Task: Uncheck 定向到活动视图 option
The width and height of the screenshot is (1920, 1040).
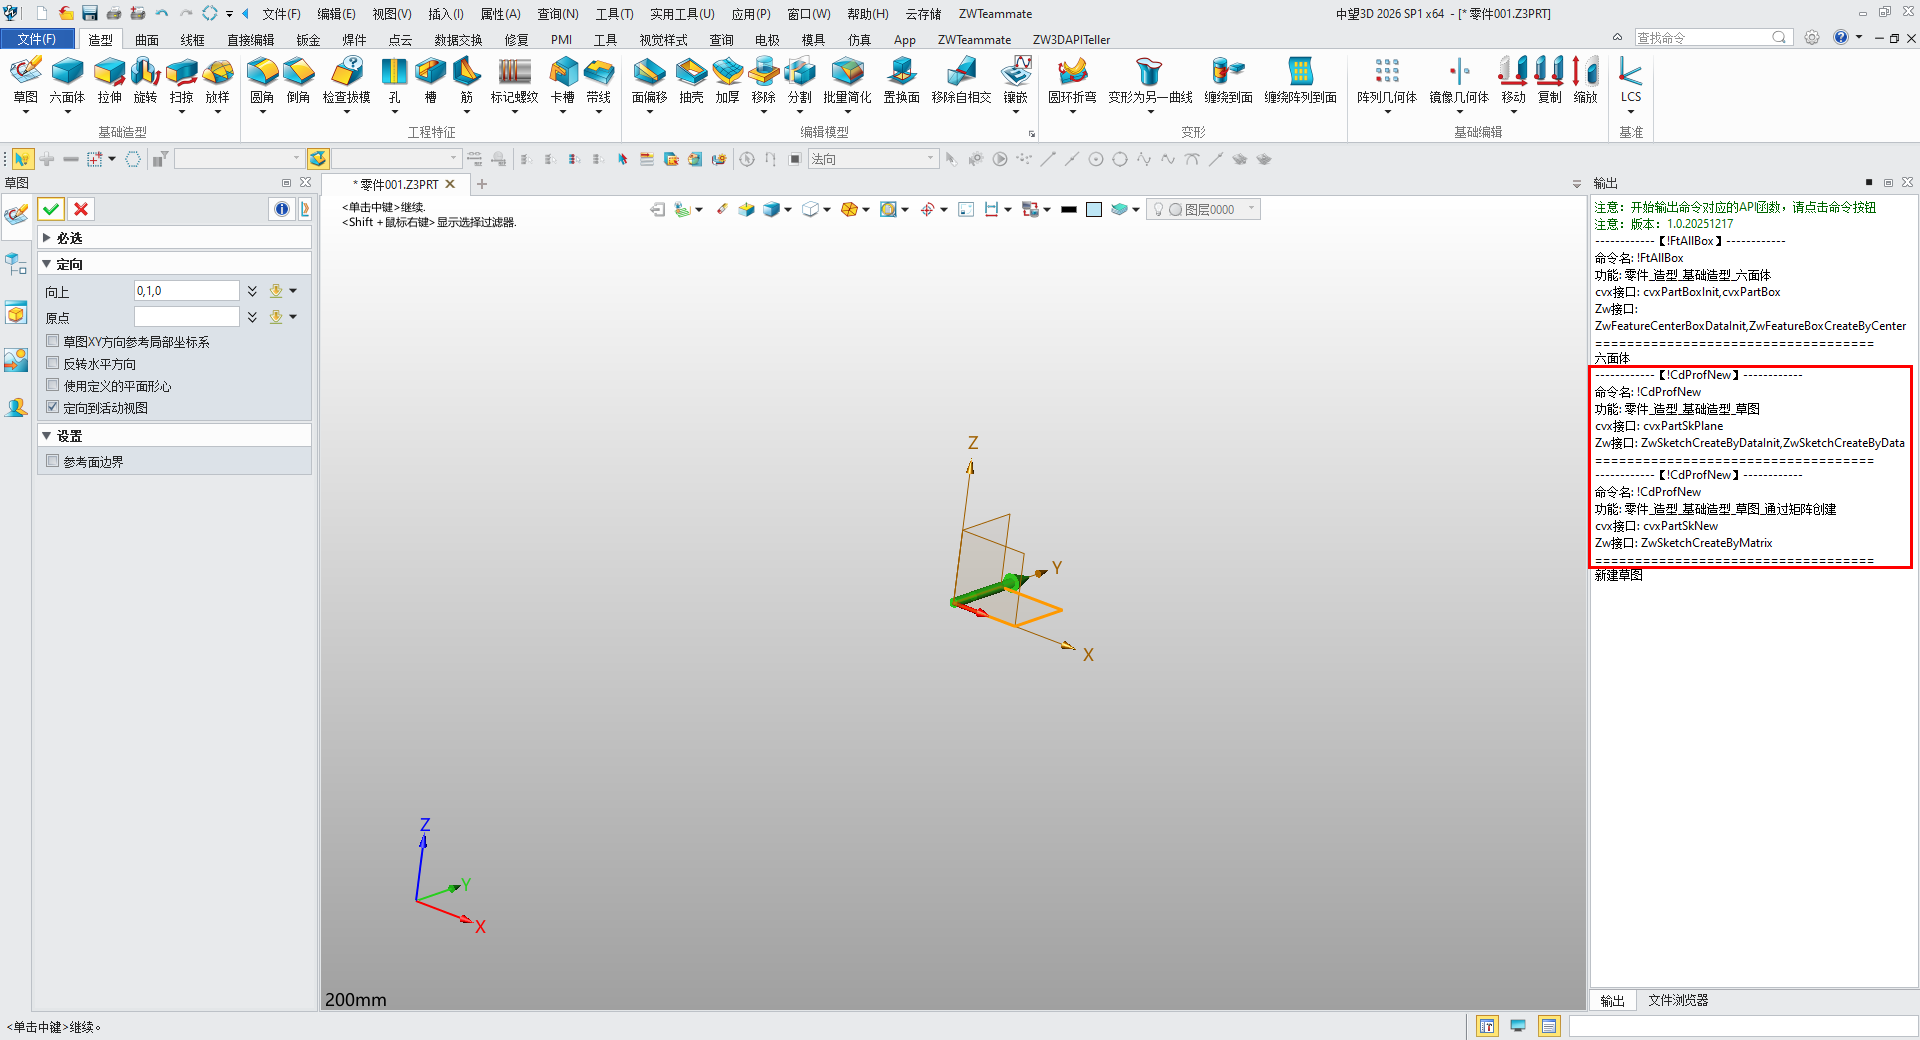Action: [53, 408]
